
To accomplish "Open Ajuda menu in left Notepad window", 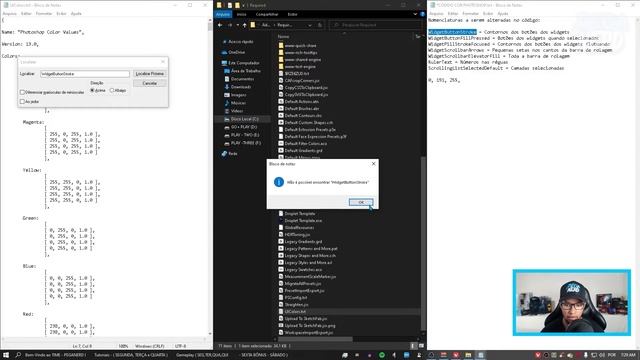I will coord(76,13).
